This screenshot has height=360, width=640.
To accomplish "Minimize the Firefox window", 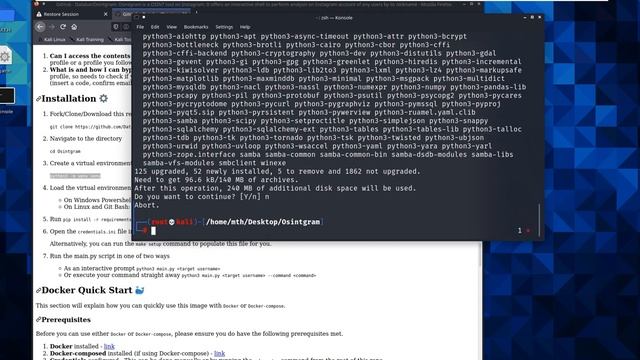I will [464, 4].
